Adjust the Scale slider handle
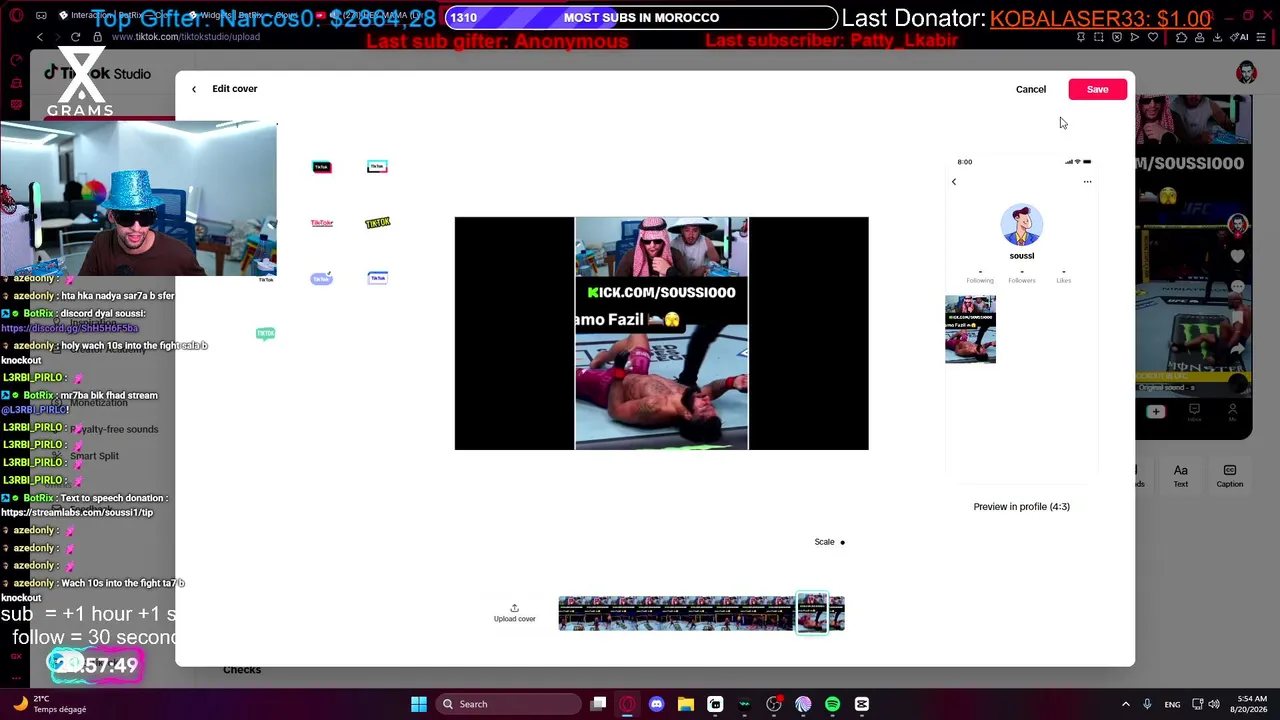The image size is (1280, 720). [x=842, y=542]
